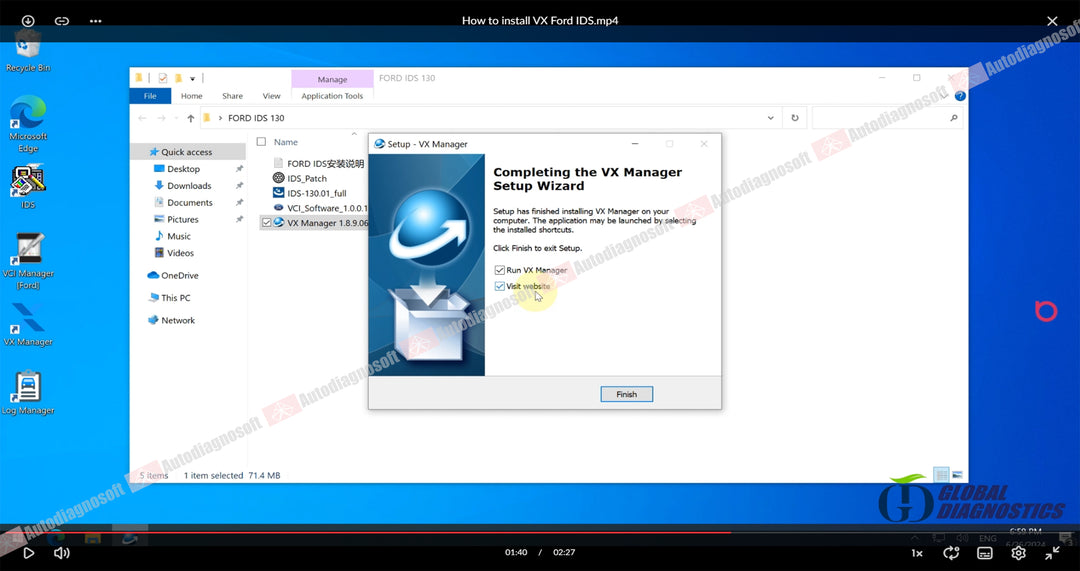Screen dimensions: 1080x571
Task: Click the FORD IDS 130 address path
Action: [256, 118]
